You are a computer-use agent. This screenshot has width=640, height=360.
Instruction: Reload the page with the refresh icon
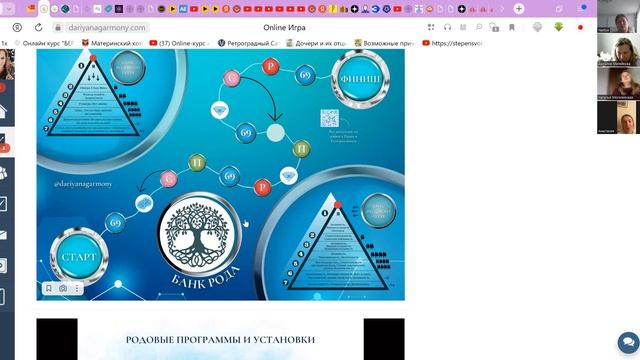pos(38,27)
